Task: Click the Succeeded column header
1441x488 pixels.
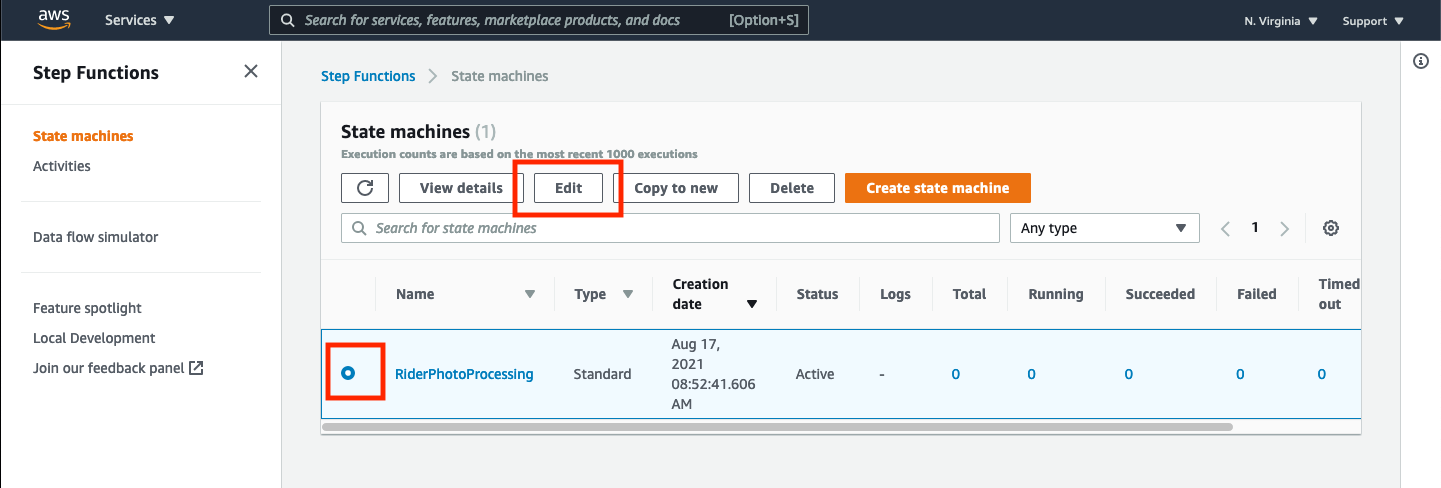Action: pos(1160,294)
